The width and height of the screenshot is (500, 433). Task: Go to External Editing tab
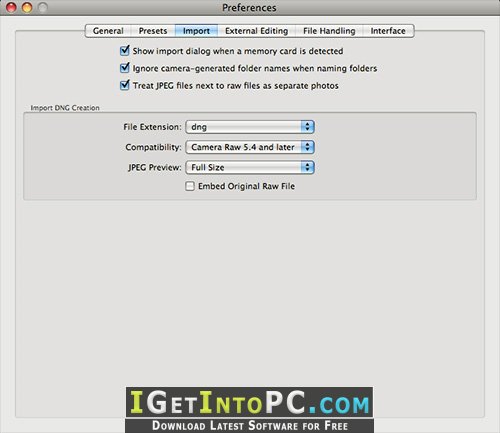(256, 31)
